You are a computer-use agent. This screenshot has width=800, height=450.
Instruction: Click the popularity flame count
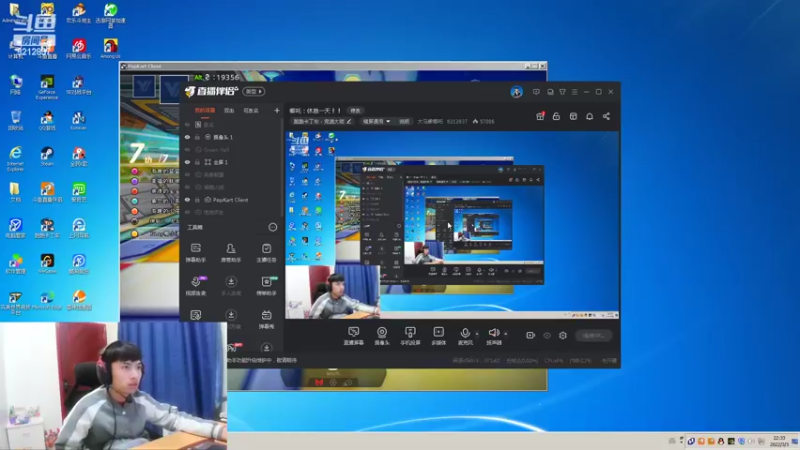tap(484, 121)
